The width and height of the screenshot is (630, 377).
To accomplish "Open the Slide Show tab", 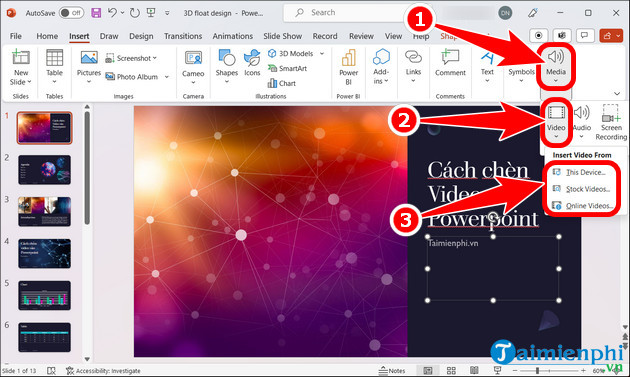I will point(282,36).
